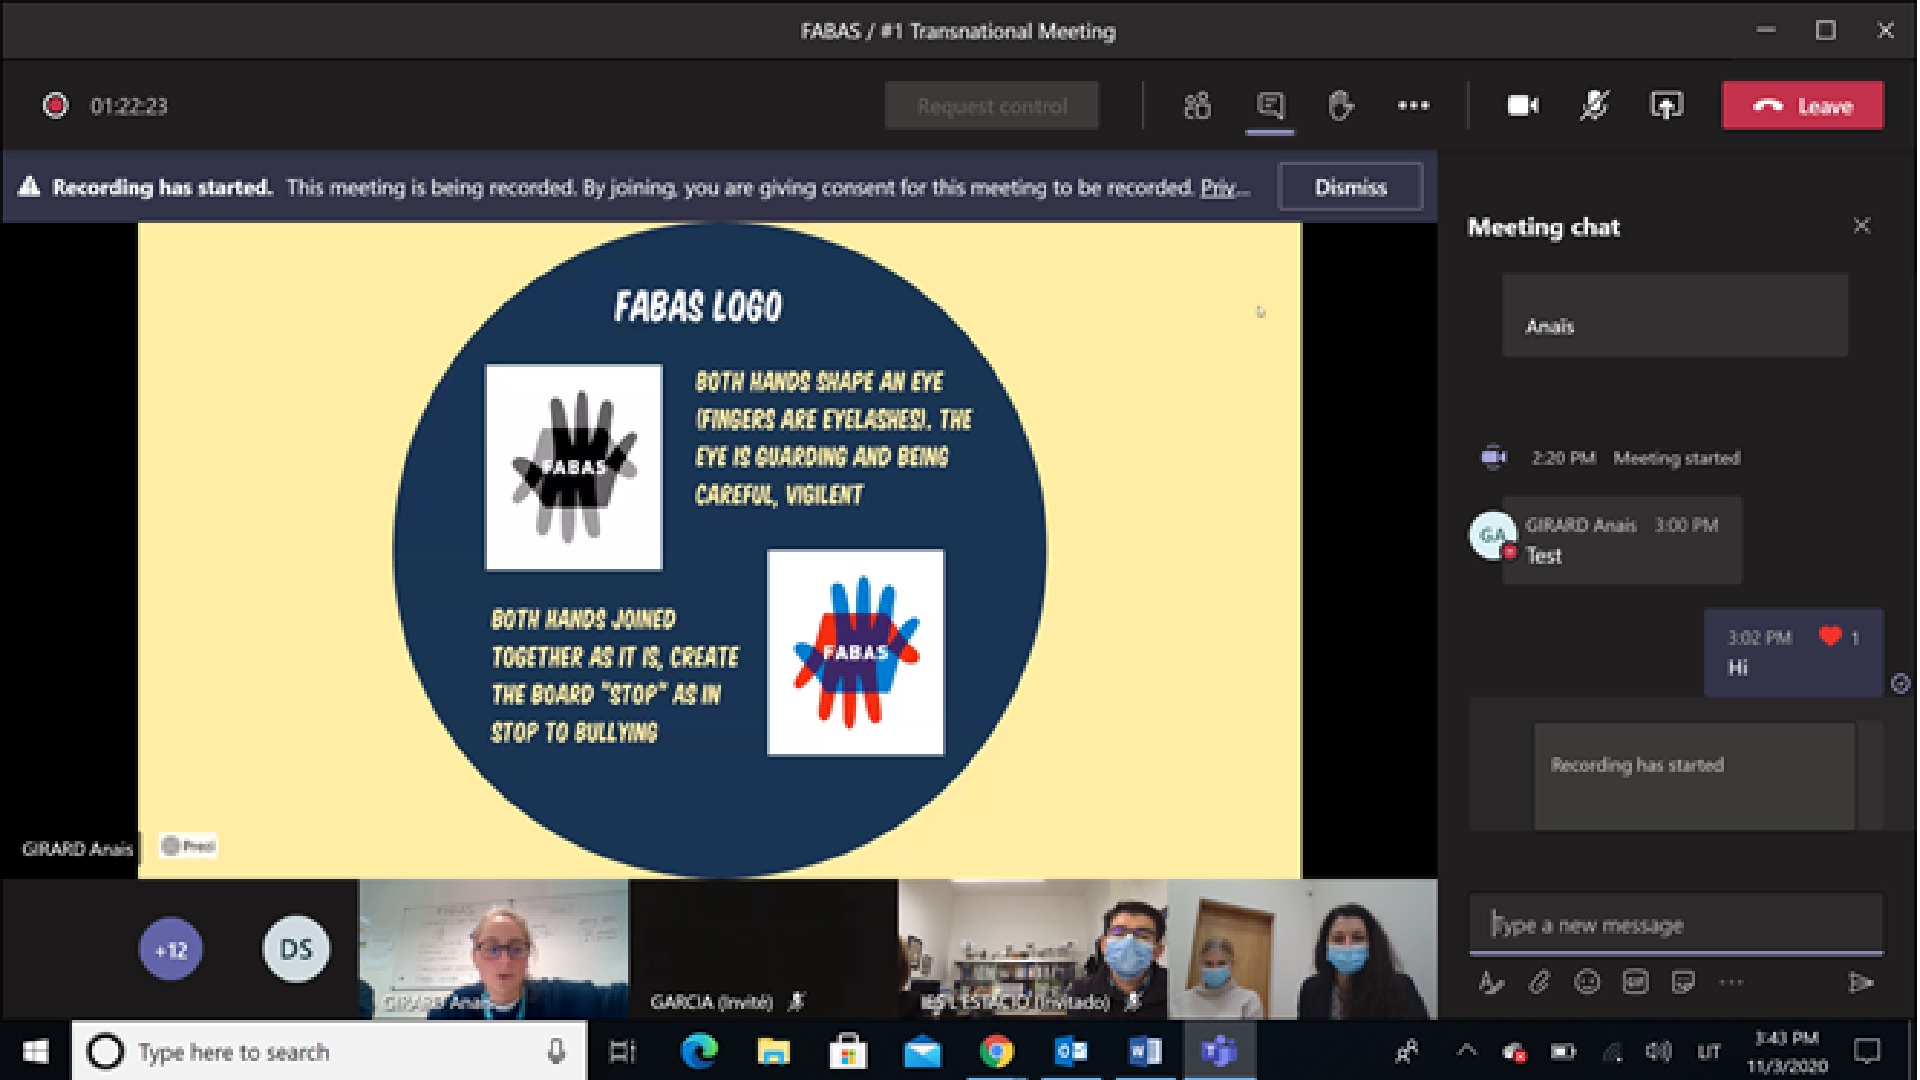Click in the Type a new message field
The image size is (1920, 1080).
click(1676, 924)
